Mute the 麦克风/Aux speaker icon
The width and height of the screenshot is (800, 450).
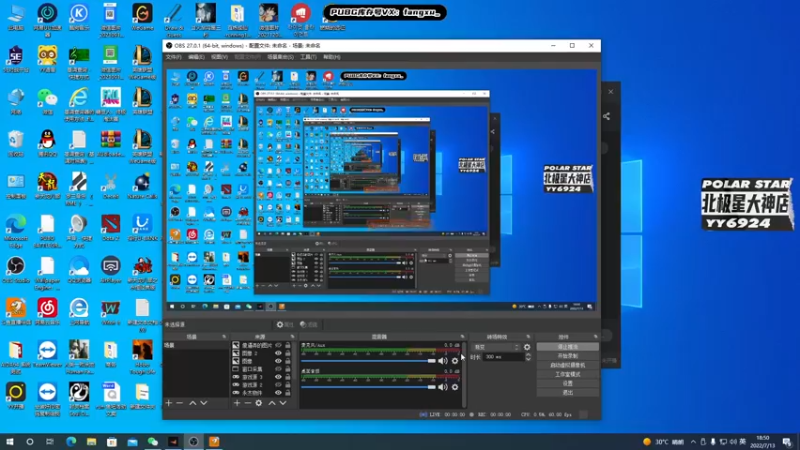442,361
